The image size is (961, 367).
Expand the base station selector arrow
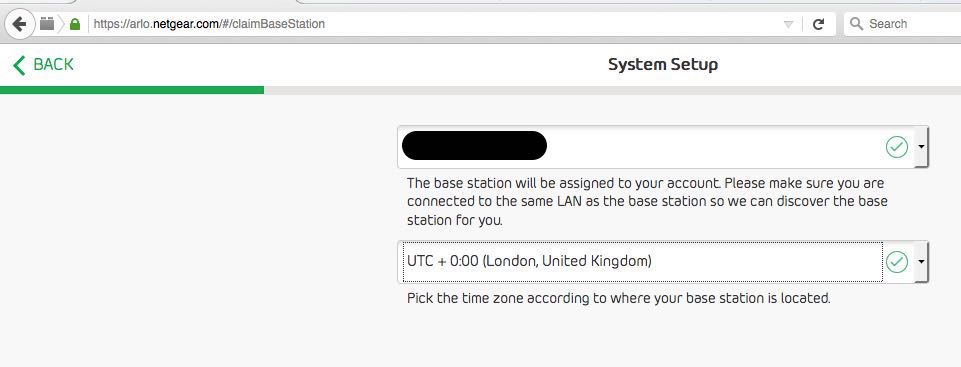pos(921,147)
